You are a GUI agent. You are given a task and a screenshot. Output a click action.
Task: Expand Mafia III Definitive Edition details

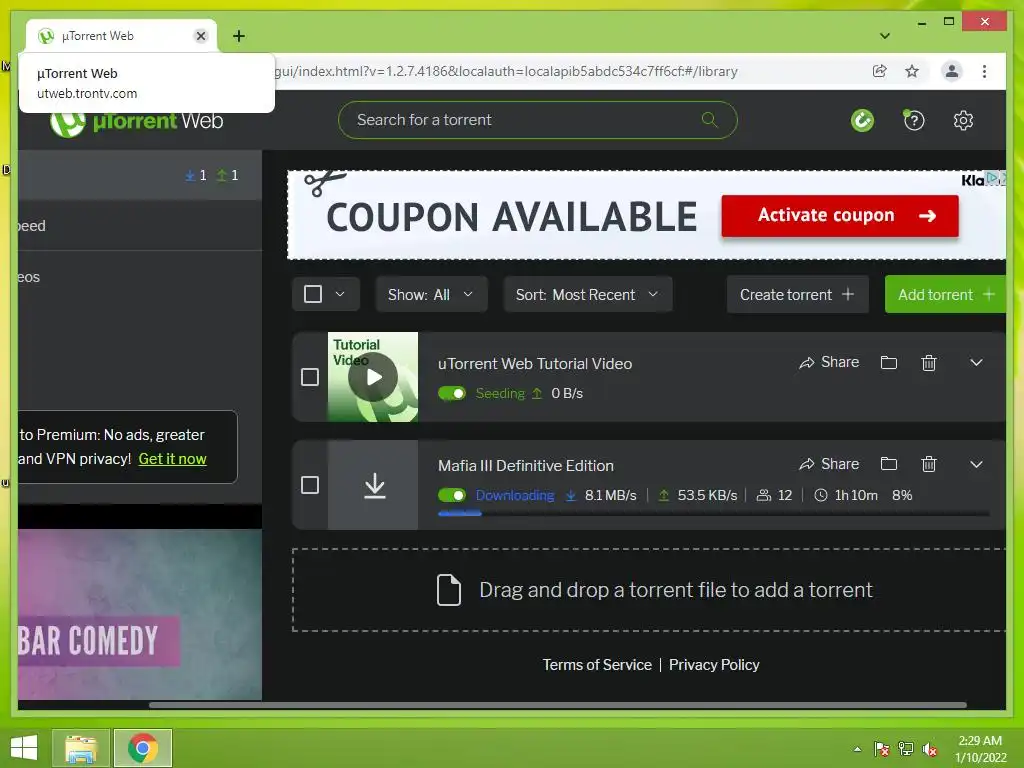[976, 464]
